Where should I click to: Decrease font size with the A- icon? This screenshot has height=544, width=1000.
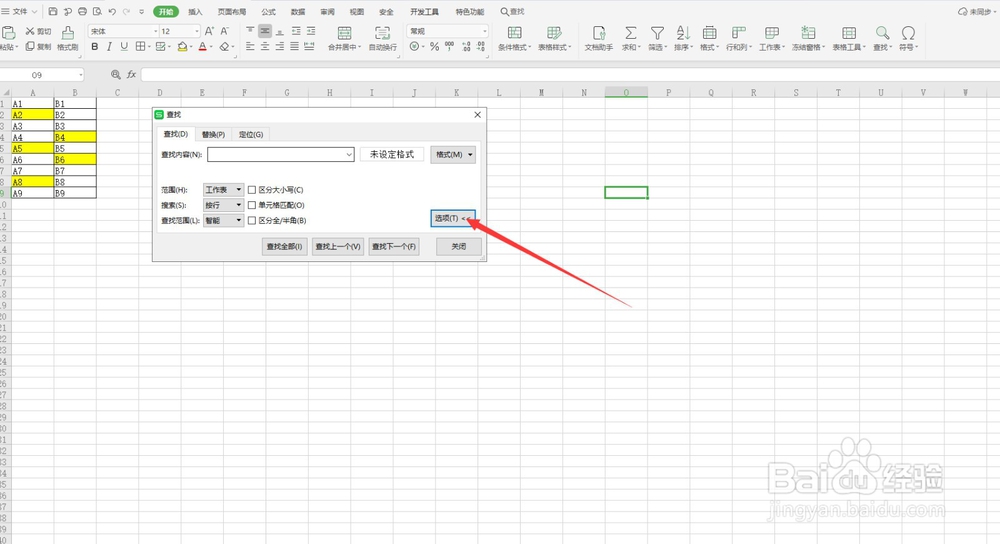224,31
